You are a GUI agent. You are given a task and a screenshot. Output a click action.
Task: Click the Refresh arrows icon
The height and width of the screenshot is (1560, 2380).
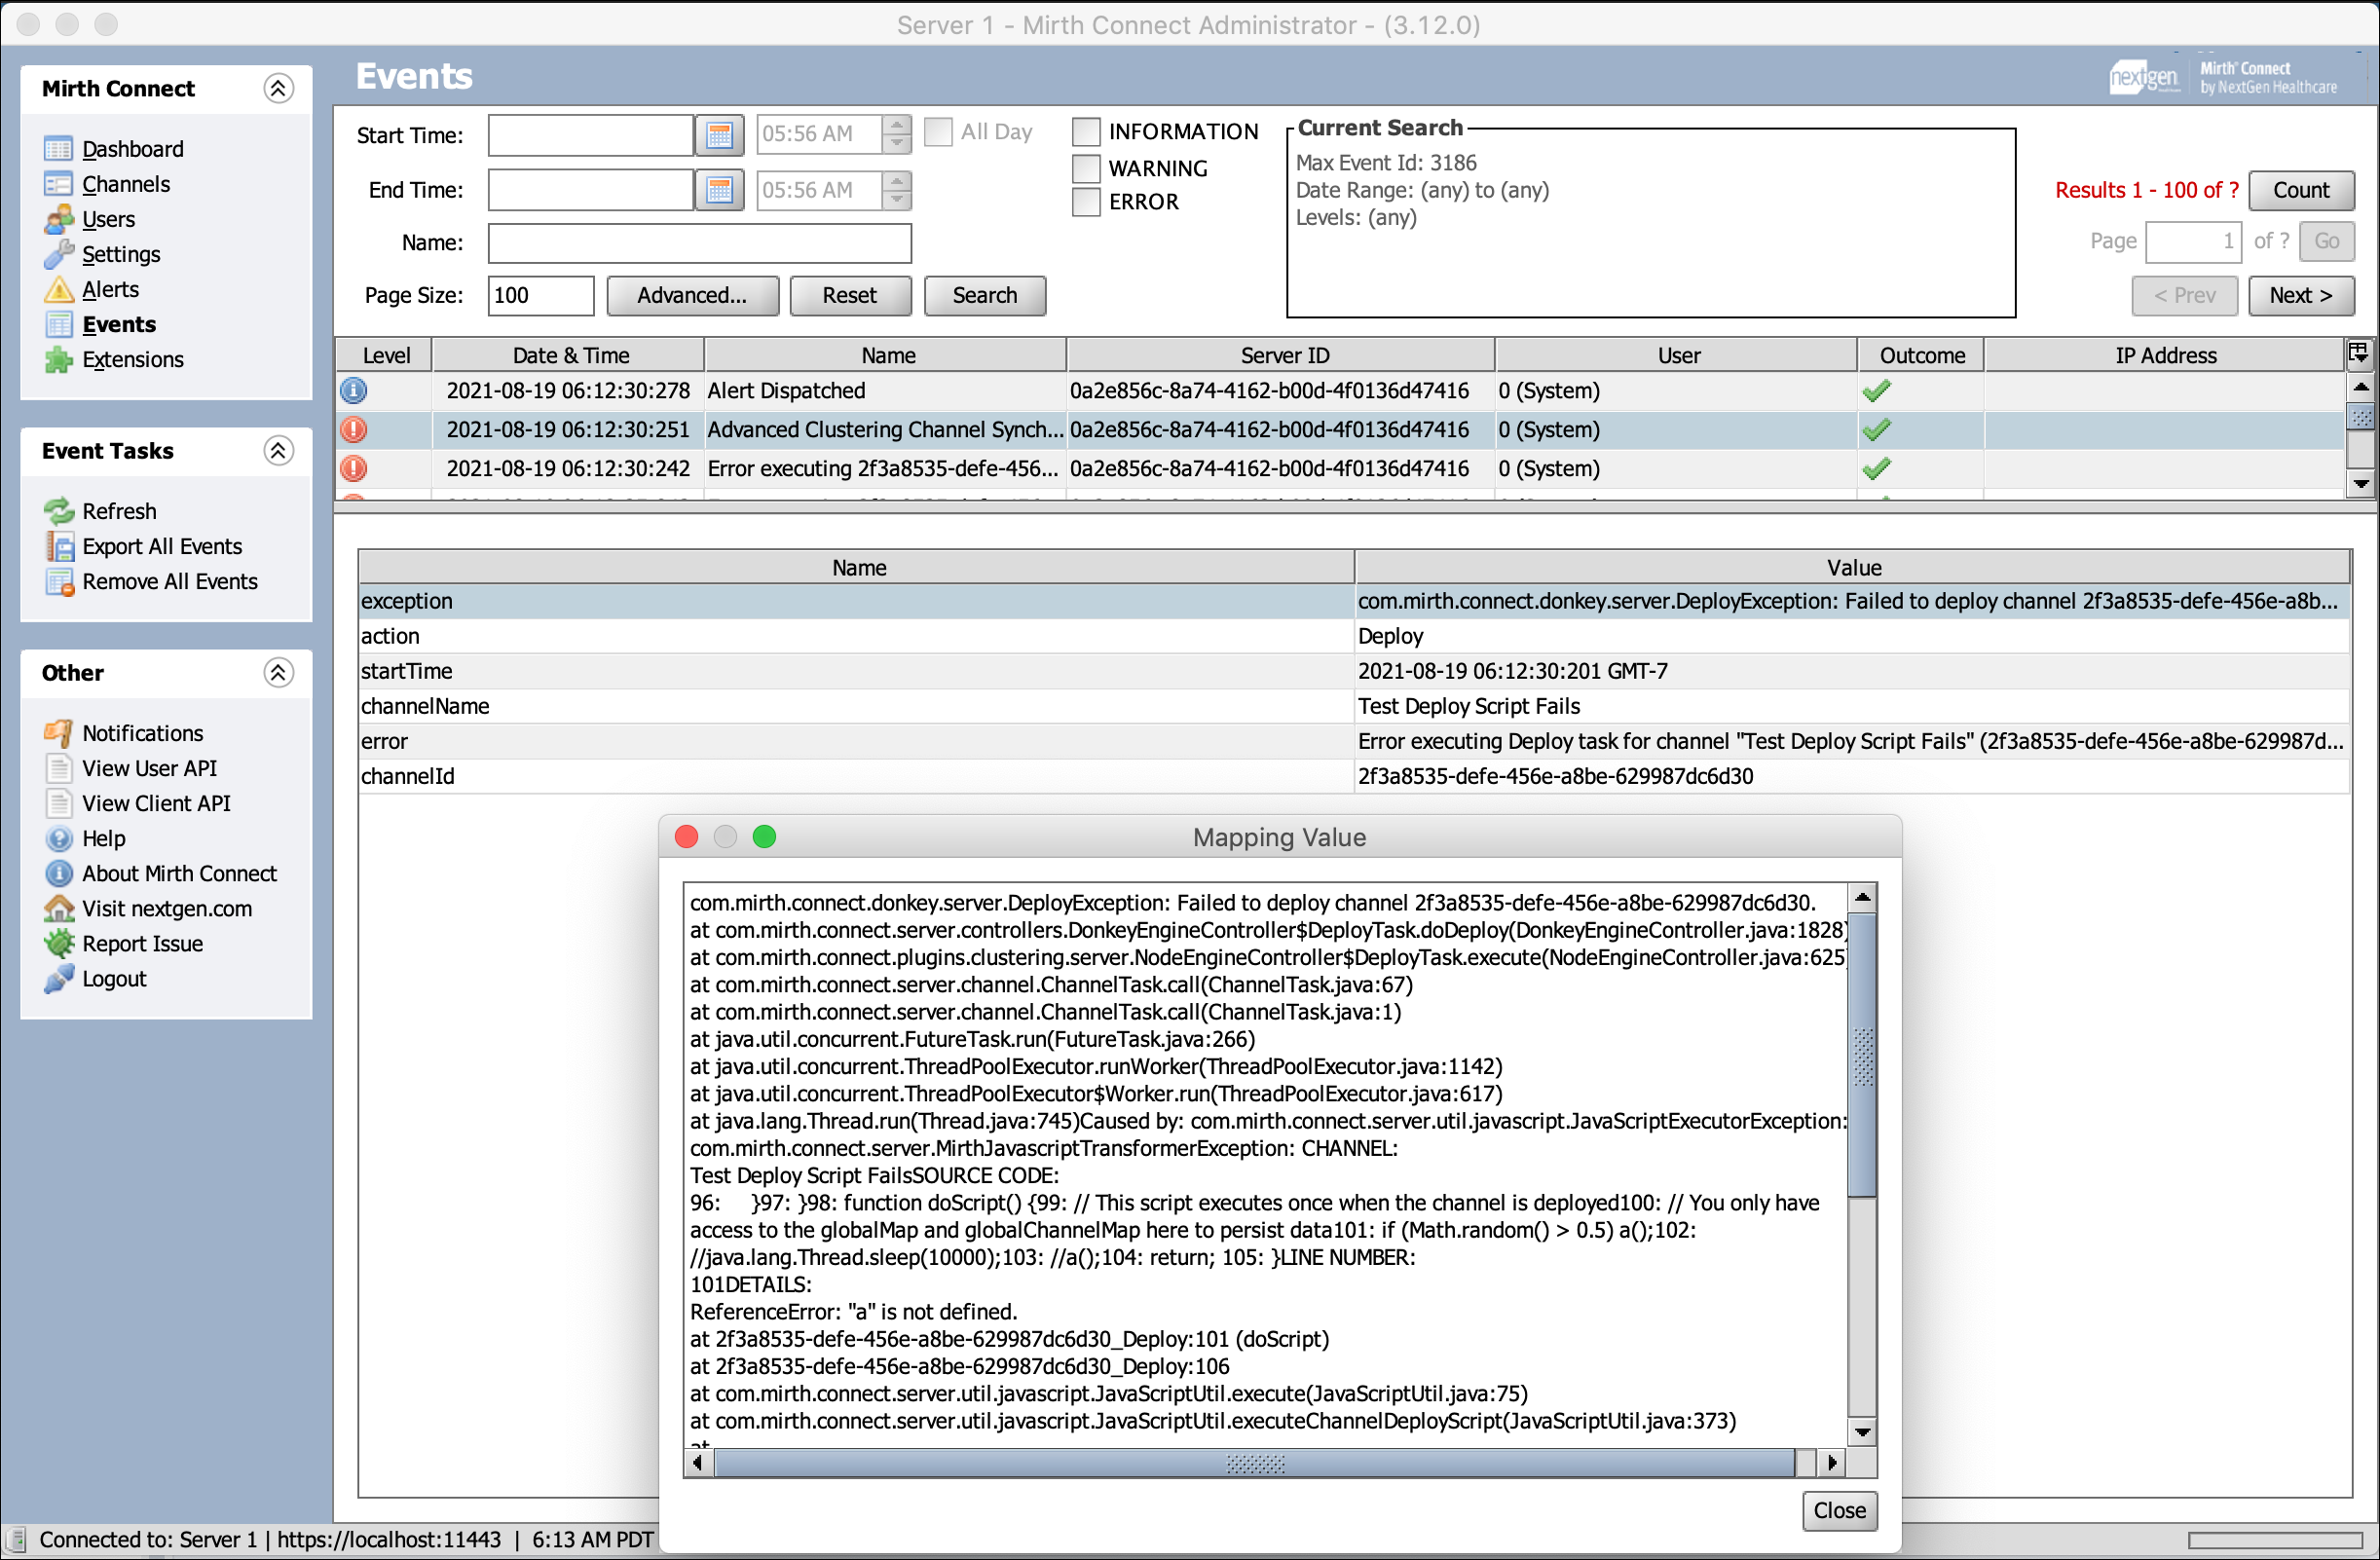point(58,511)
